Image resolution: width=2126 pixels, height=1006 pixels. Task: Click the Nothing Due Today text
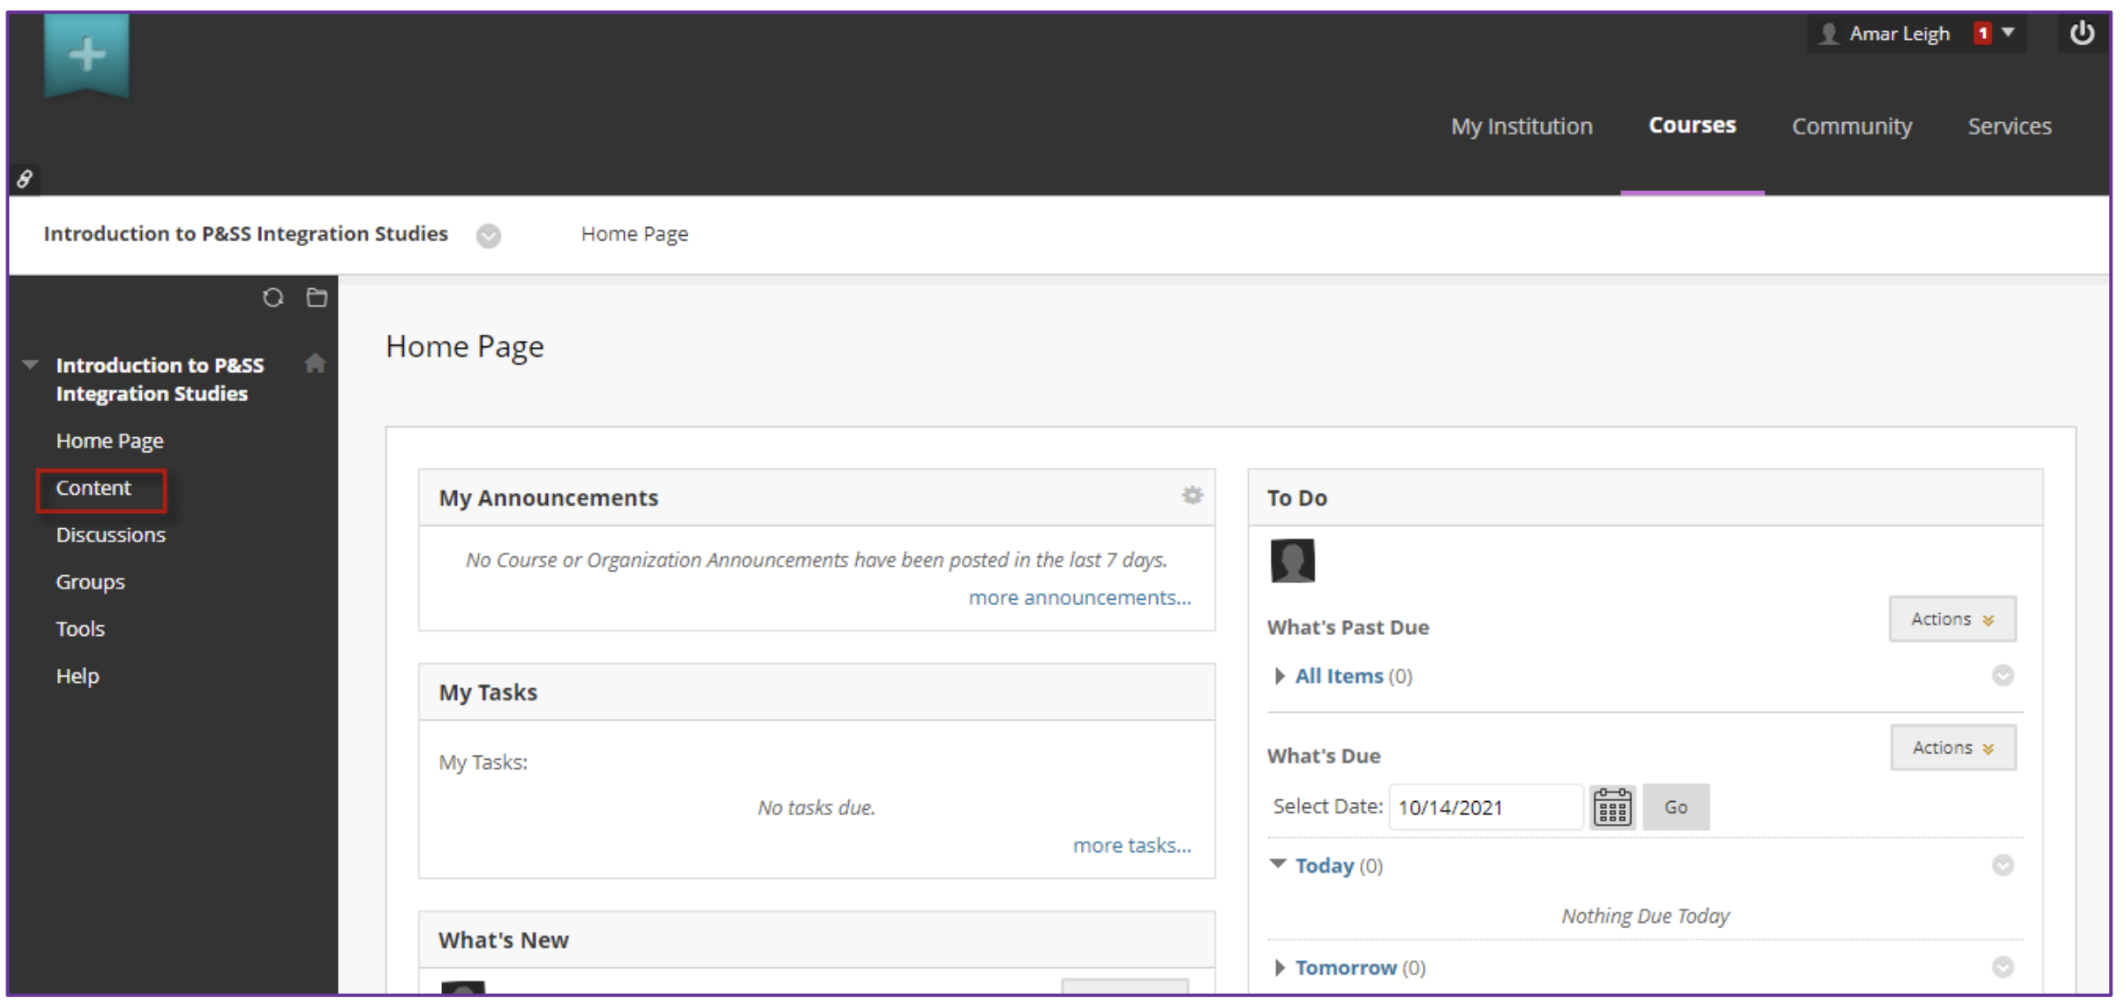click(x=1645, y=916)
